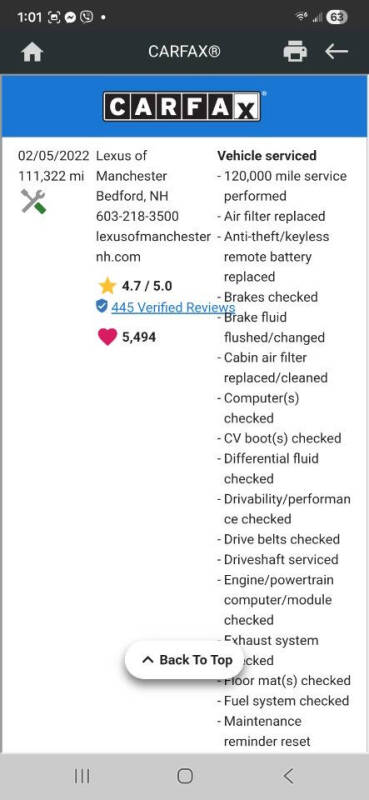Tap the Vehicle serviced heading
This screenshot has width=369, height=800.
coord(267,156)
